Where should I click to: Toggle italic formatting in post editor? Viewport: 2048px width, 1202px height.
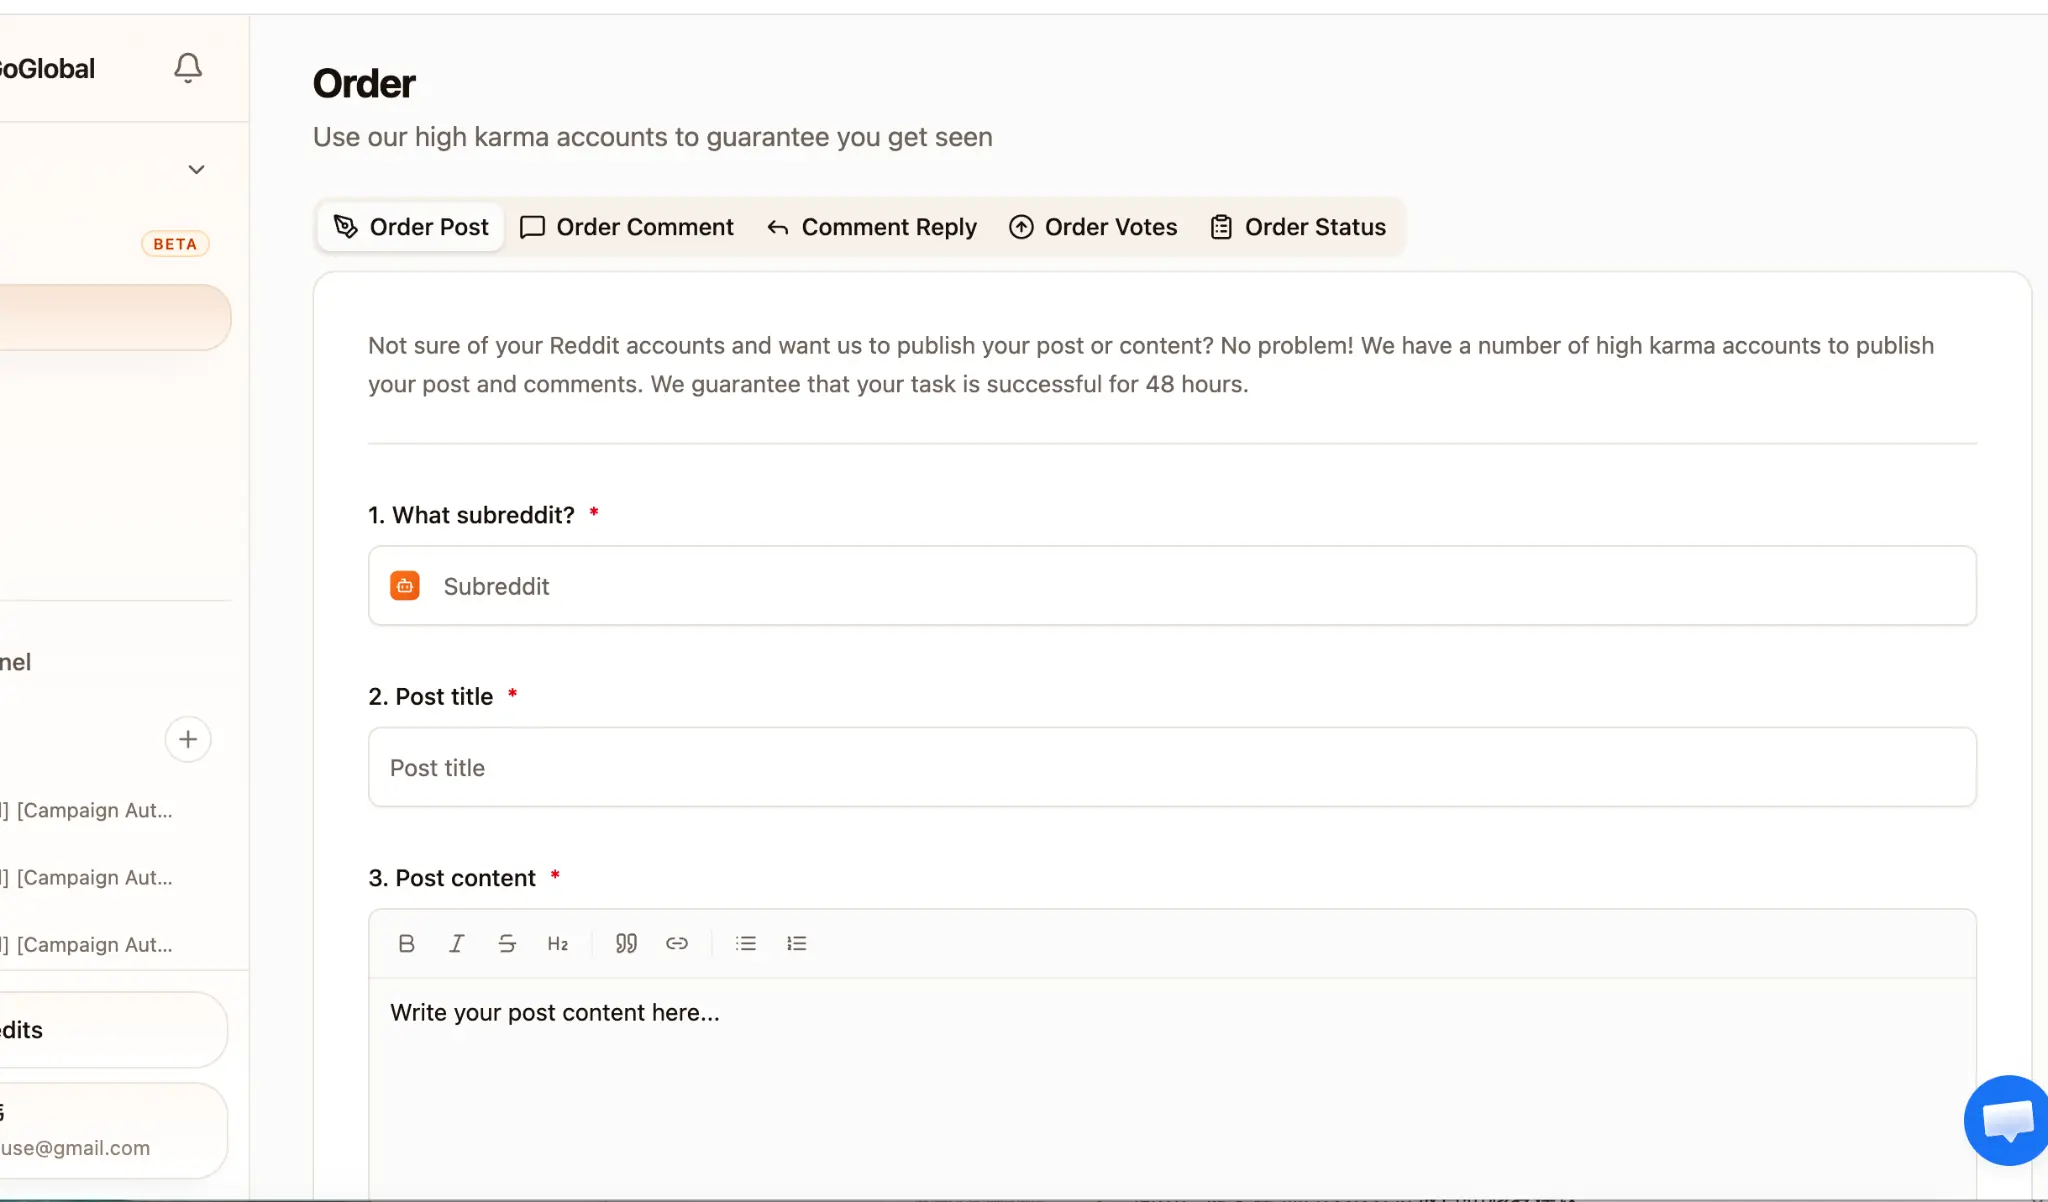click(x=456, y=943)
